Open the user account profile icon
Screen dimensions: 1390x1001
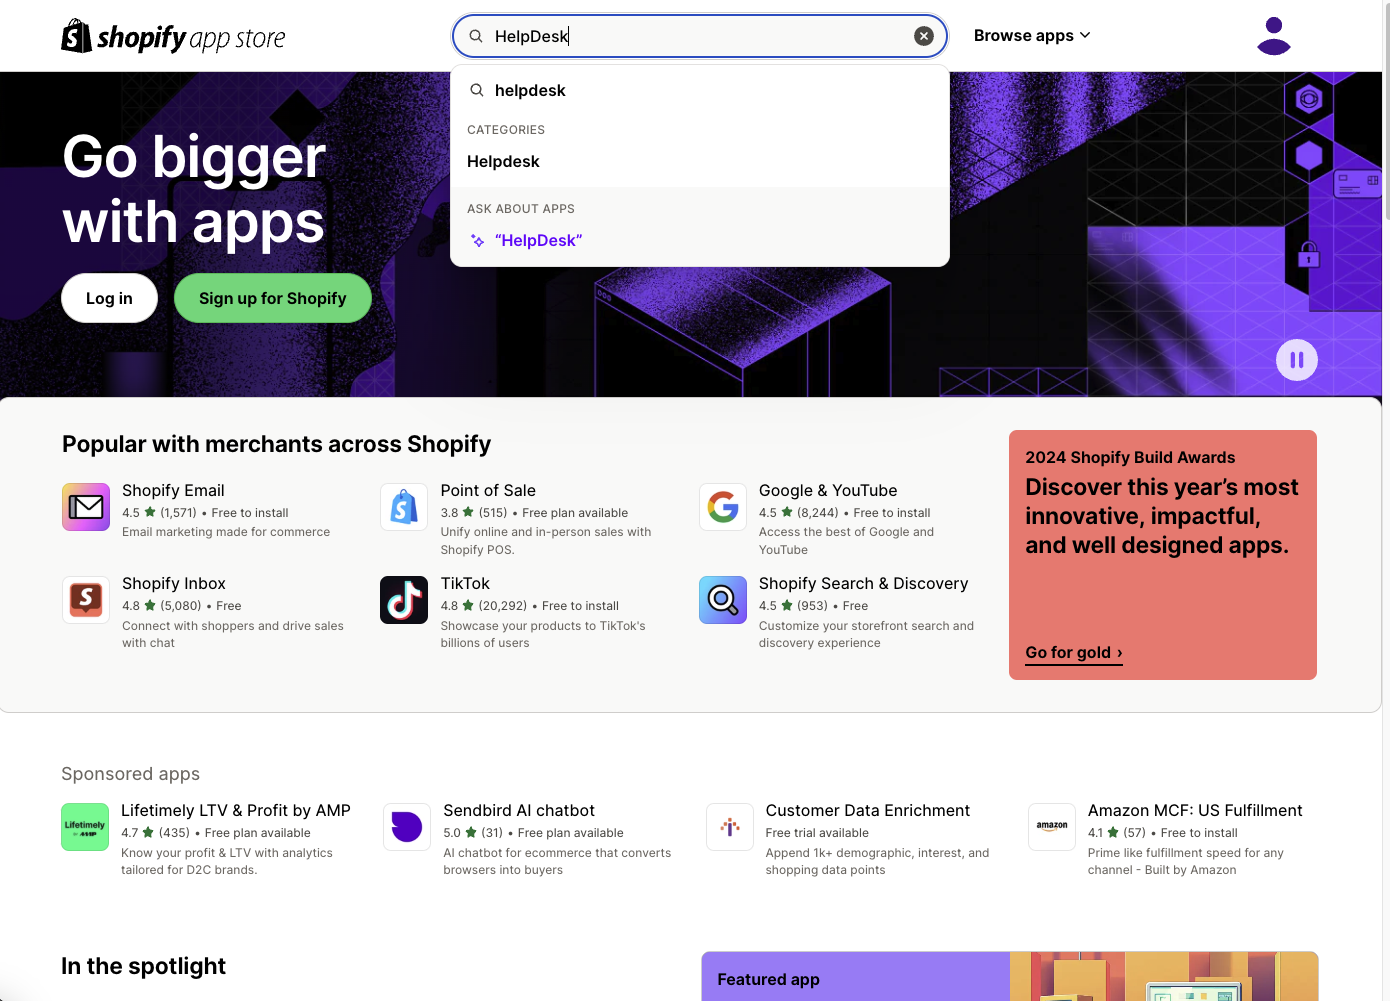coord(1274,36)
